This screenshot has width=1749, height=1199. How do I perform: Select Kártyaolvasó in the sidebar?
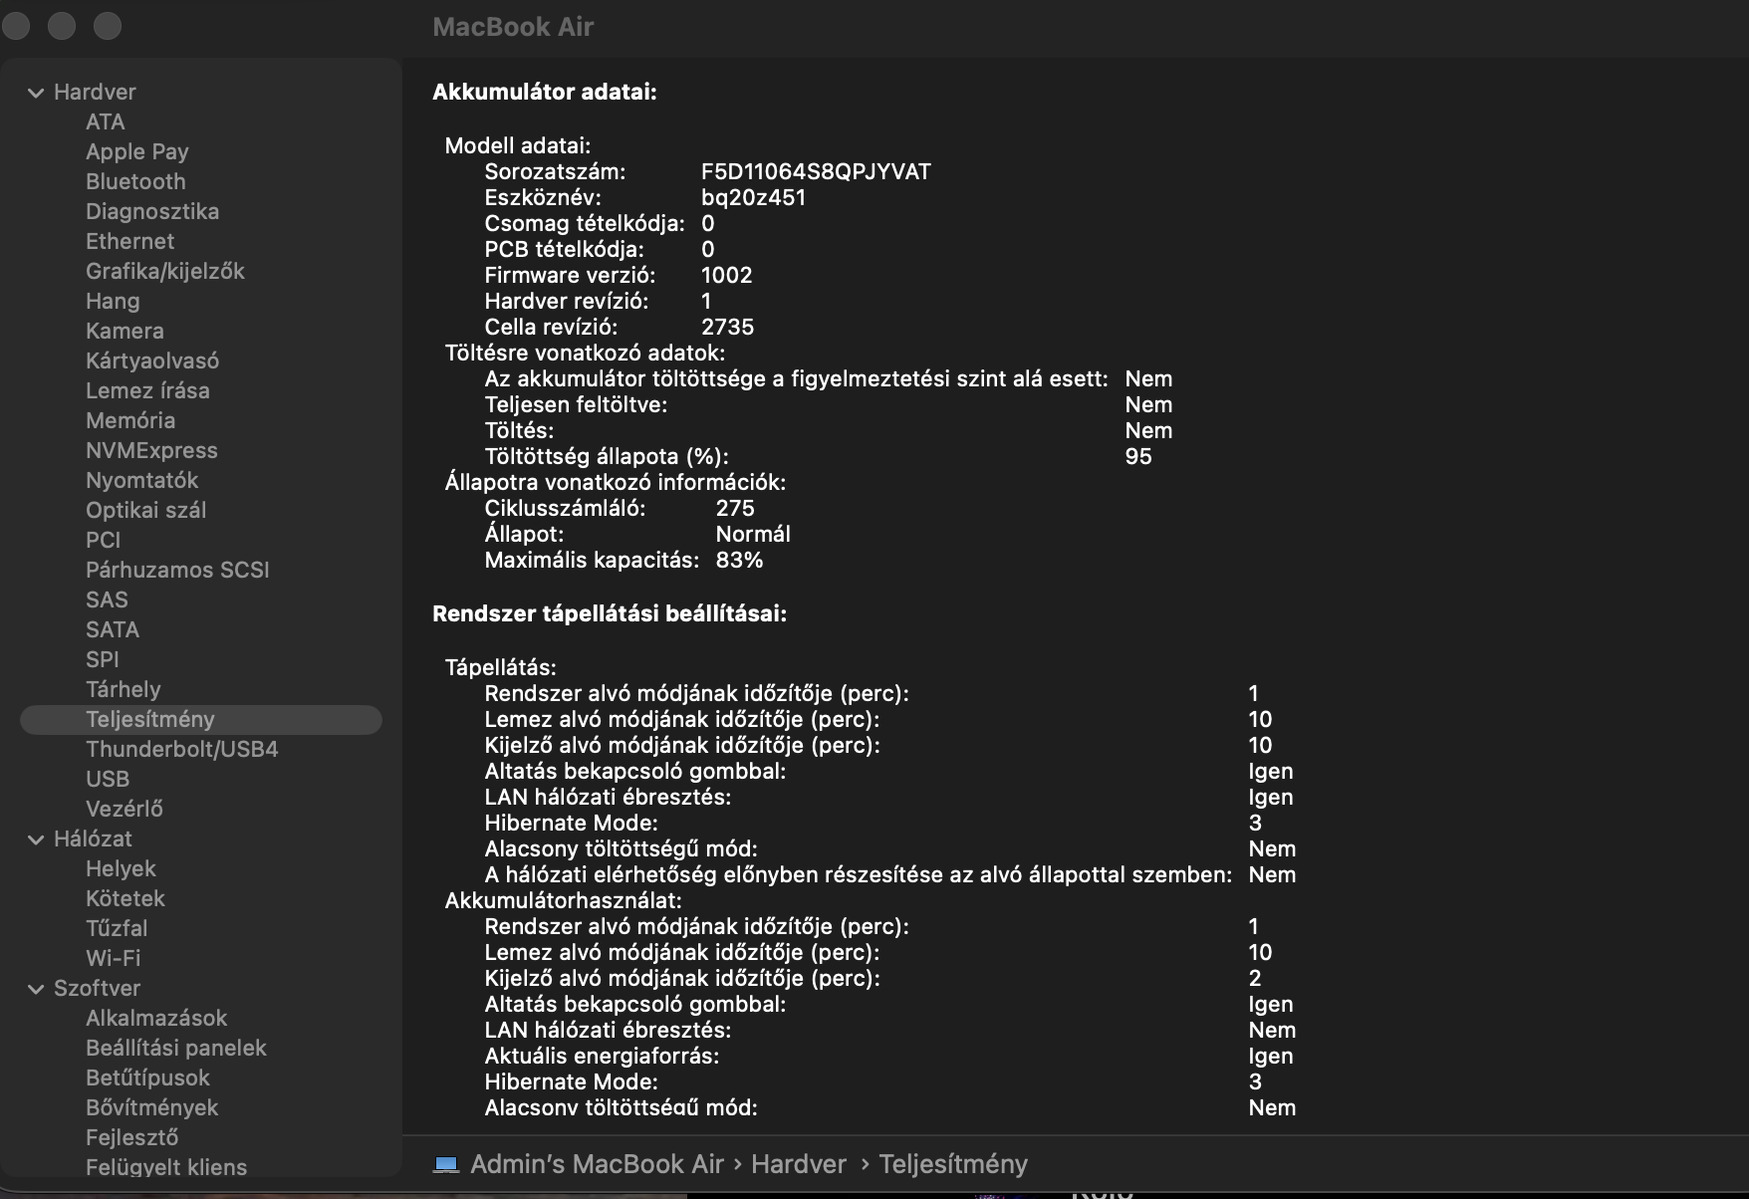pyautogui.click(x=152, y=361)
